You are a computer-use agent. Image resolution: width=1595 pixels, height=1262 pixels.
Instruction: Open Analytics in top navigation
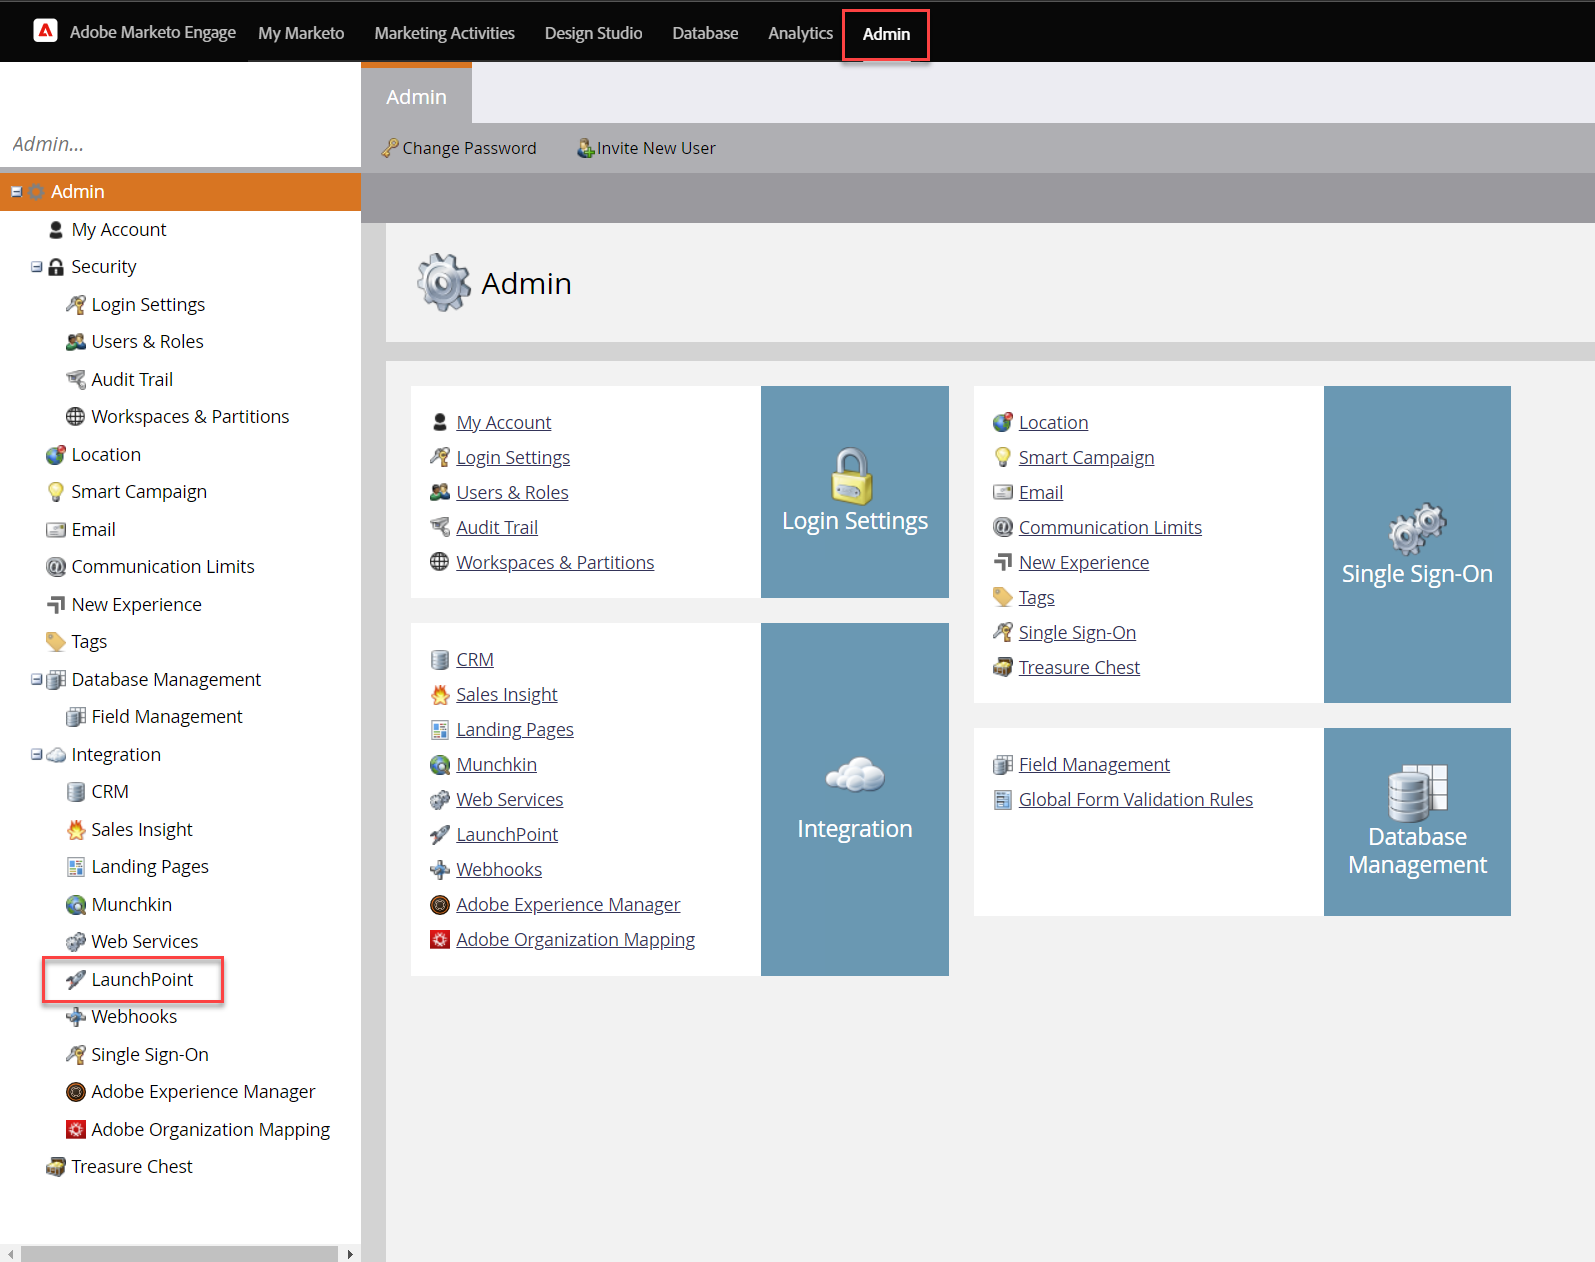[800, 33]
